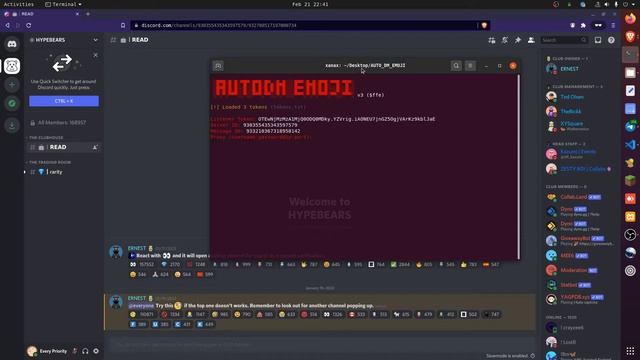Open the Terminal app menu in top bar
Viewport: 640px width, 360px height.
(x=63, y=4)
